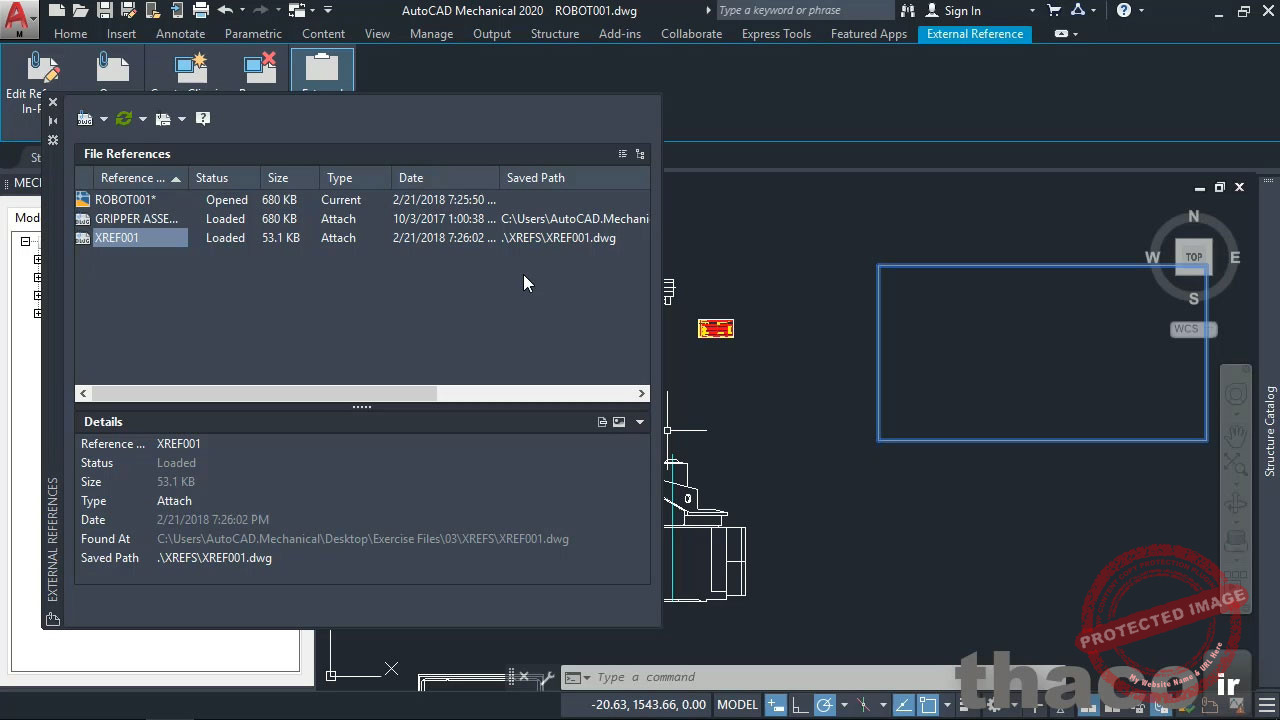This screenshot has width=1280, height=720.
Task: Toggle polar tracking in status bar
Action: pos(824,705)
